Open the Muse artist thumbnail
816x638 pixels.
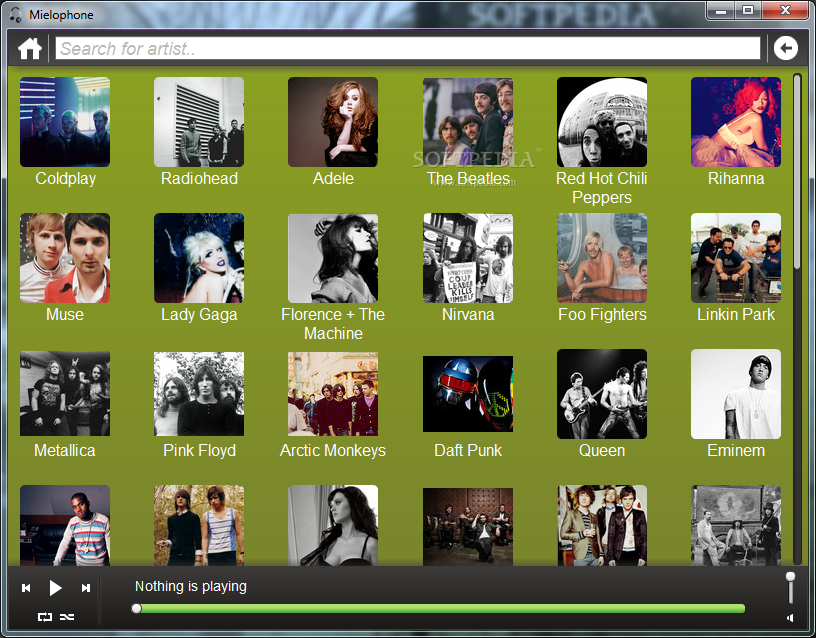[x=65, y=258]
